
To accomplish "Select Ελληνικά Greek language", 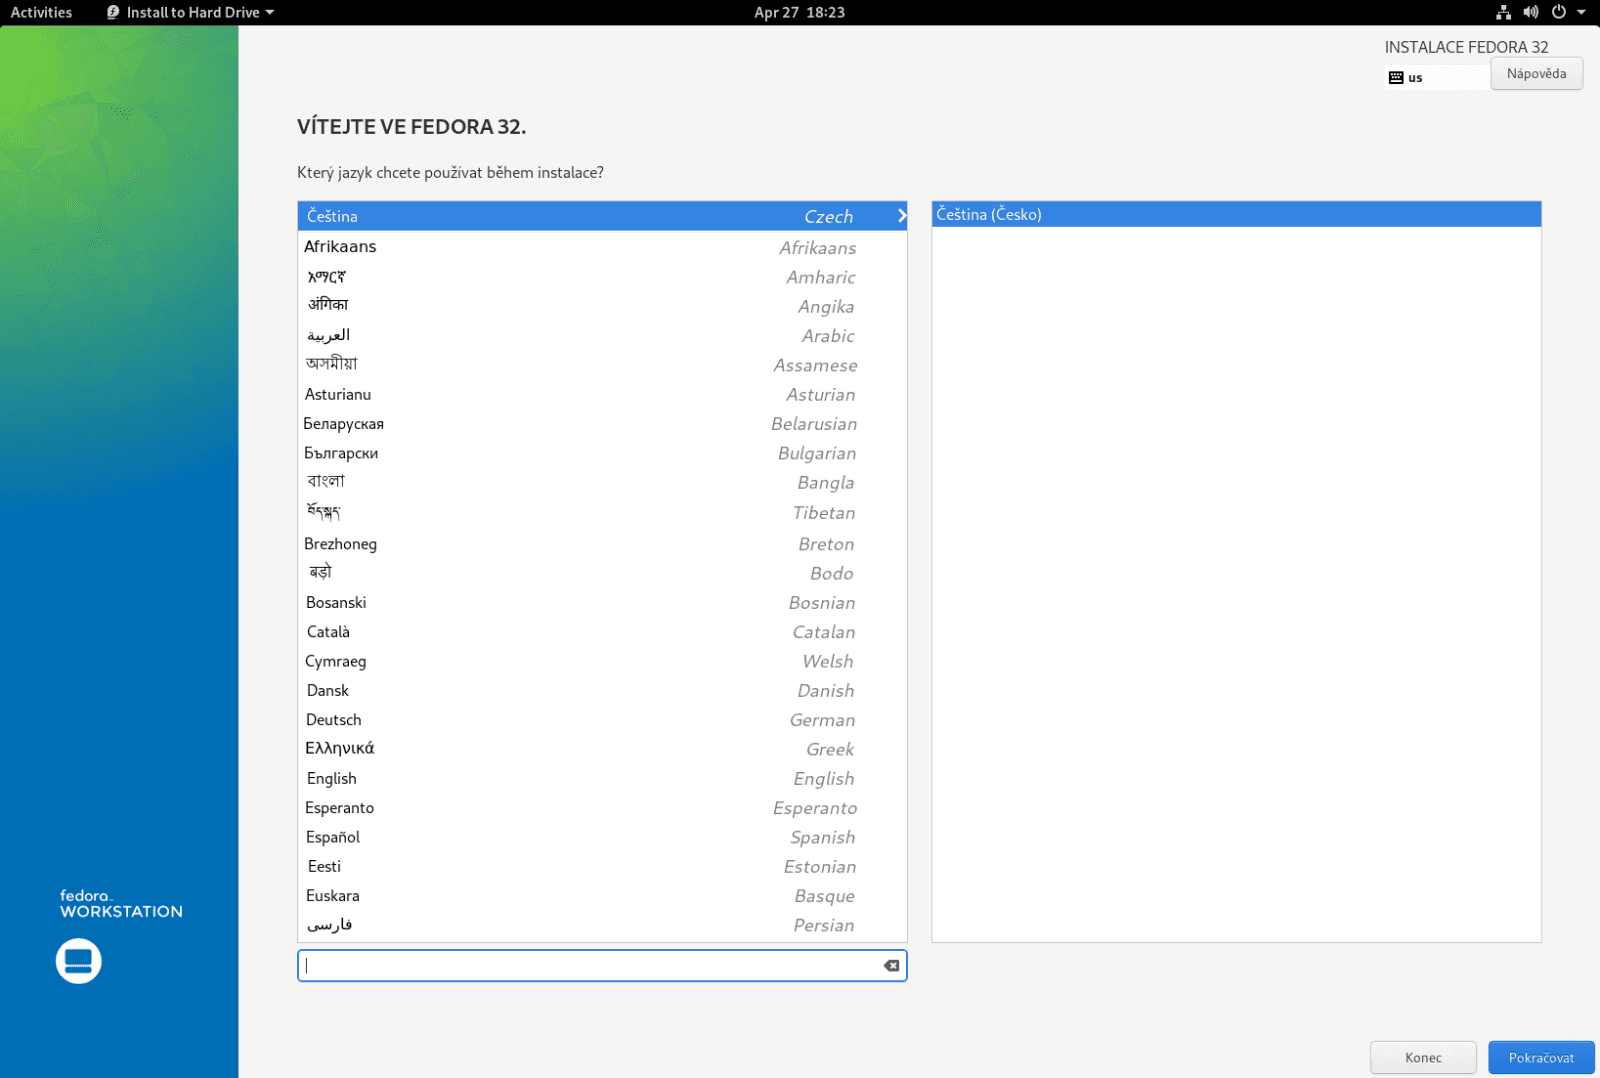I will [x=602, y=749].
